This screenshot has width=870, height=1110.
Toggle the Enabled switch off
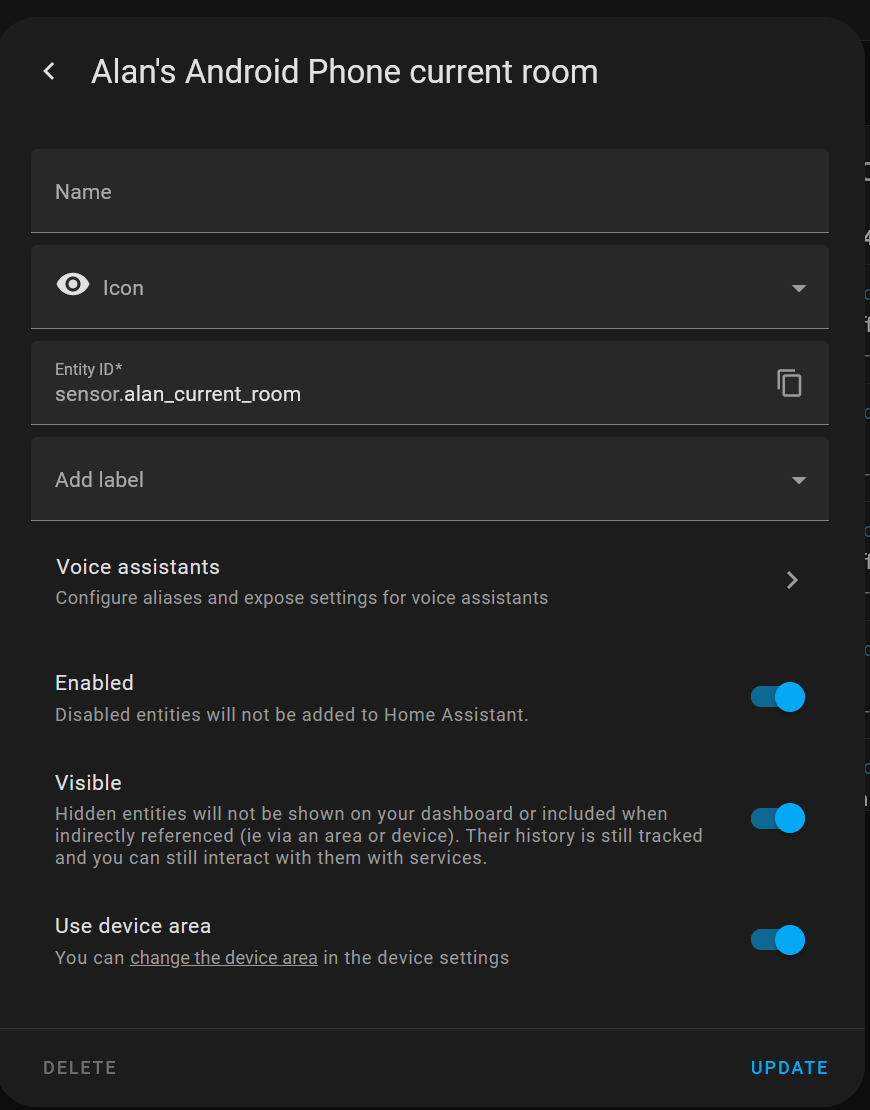pos(777,697)
